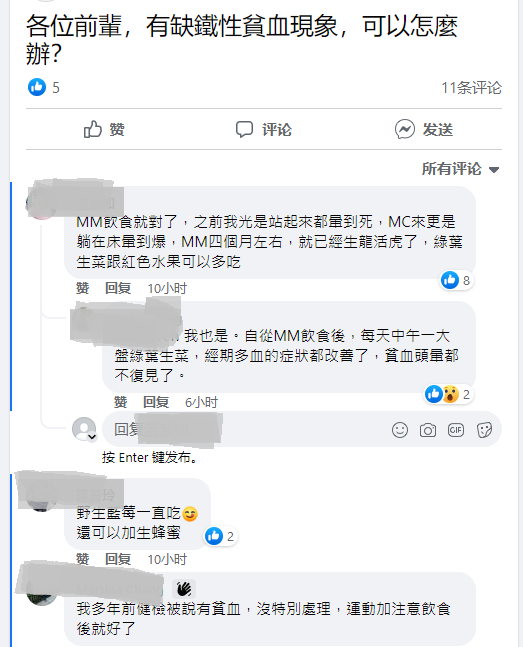
Task: Click 赞 under the 6小时 reply
Action: click(x=120, y=402)
